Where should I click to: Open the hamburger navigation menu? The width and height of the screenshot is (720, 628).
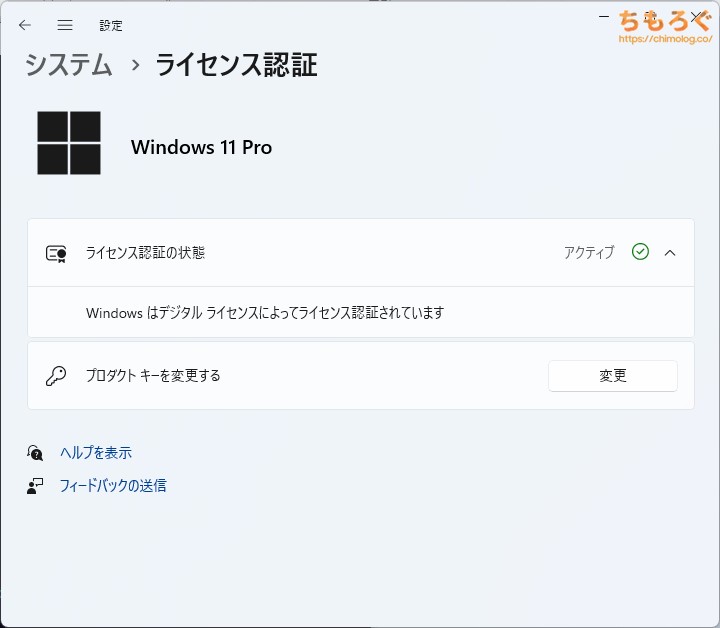(x=65, y=25)
